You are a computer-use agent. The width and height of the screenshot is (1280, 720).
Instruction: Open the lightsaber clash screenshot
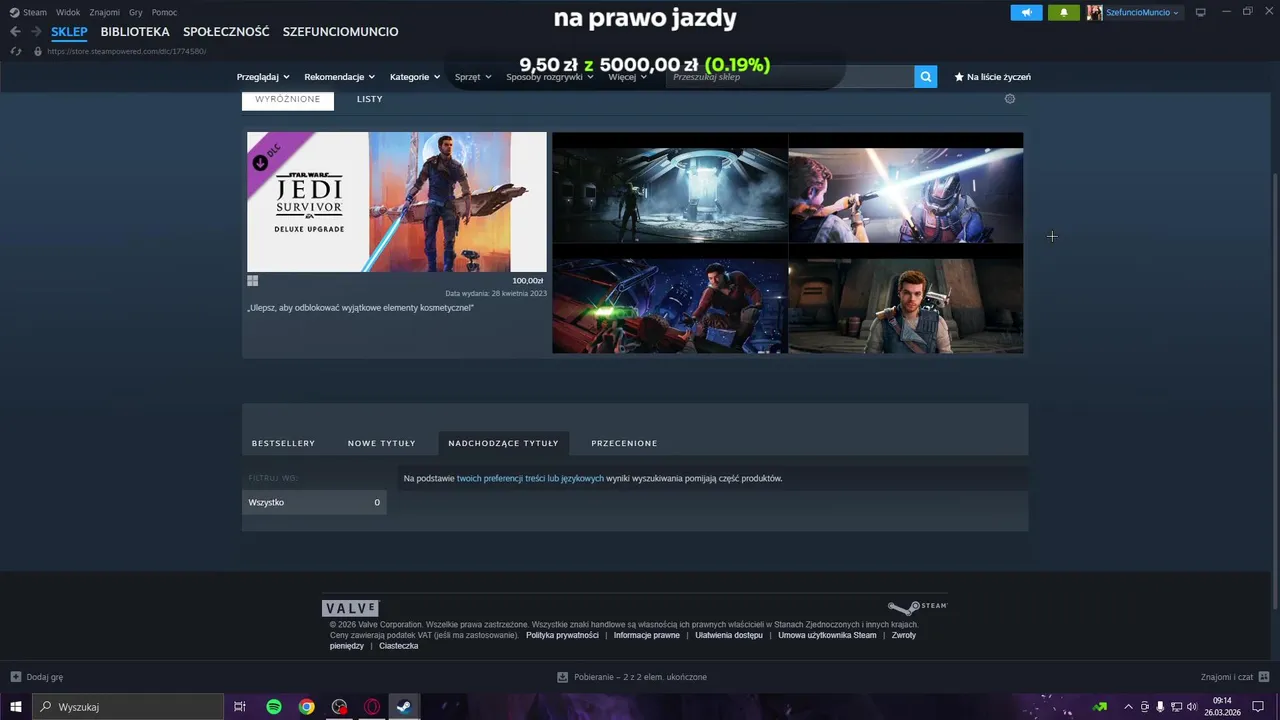[906, 188]
